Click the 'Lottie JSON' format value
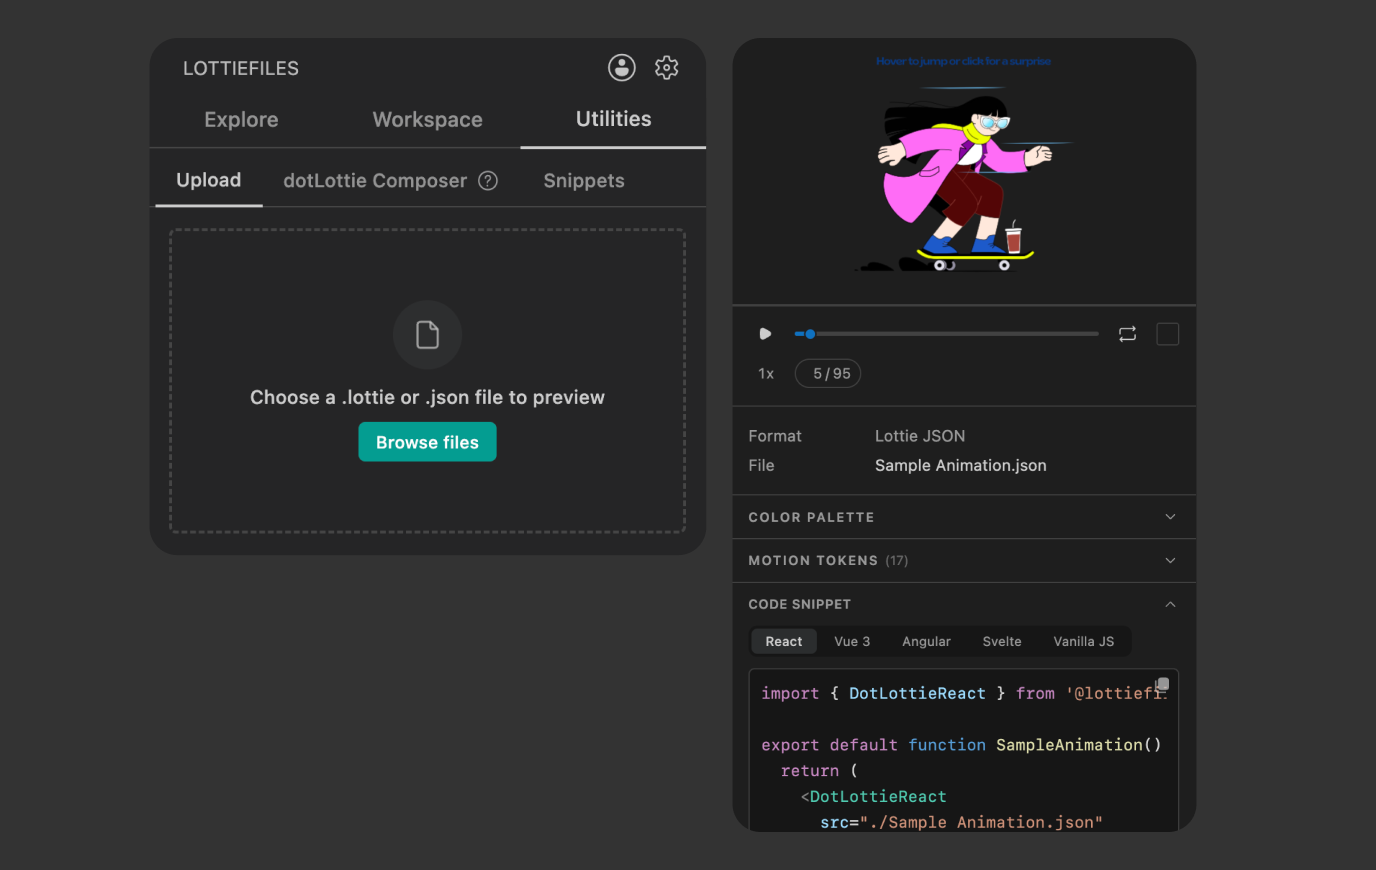 coord(920,437)
